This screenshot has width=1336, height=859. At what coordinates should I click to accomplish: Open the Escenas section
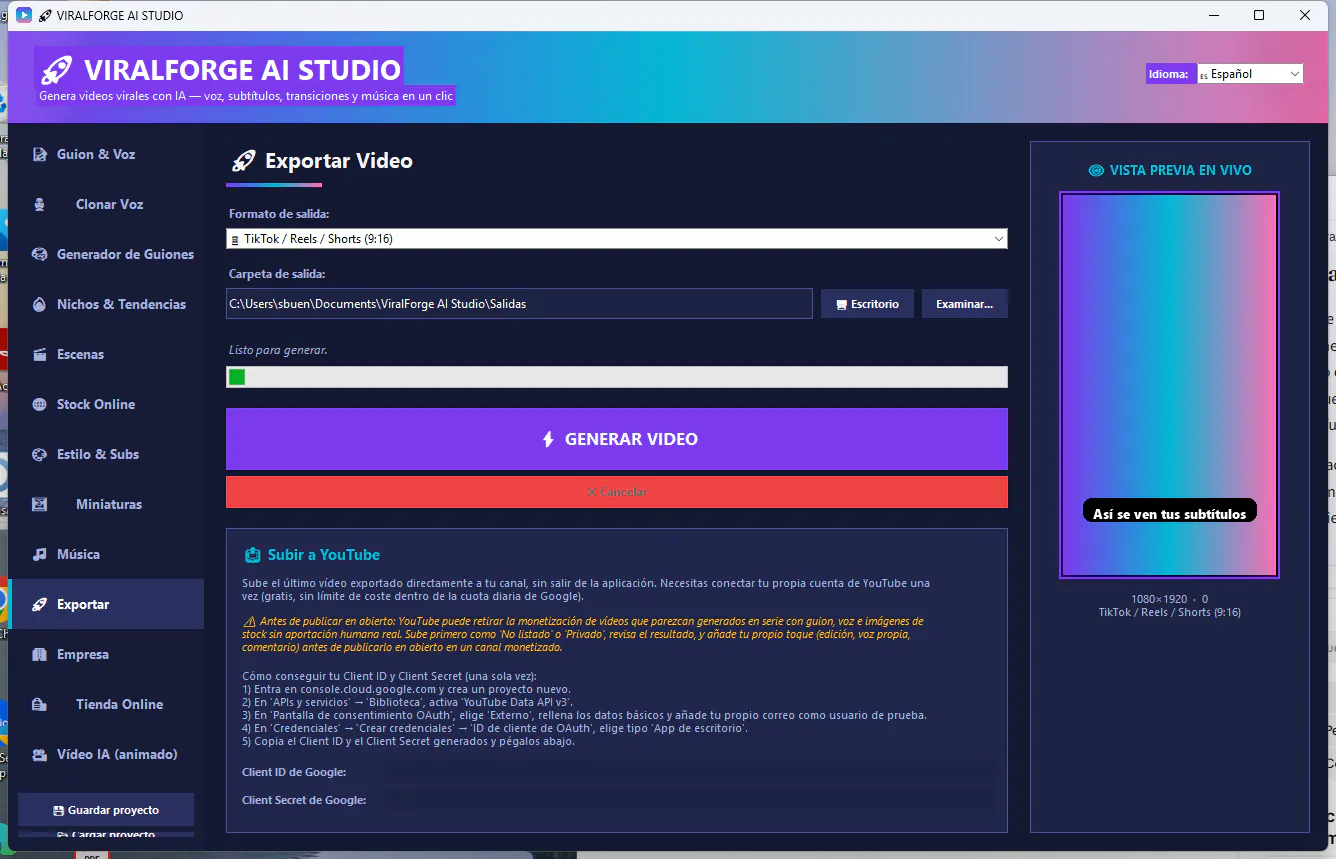tap(106, 354)
